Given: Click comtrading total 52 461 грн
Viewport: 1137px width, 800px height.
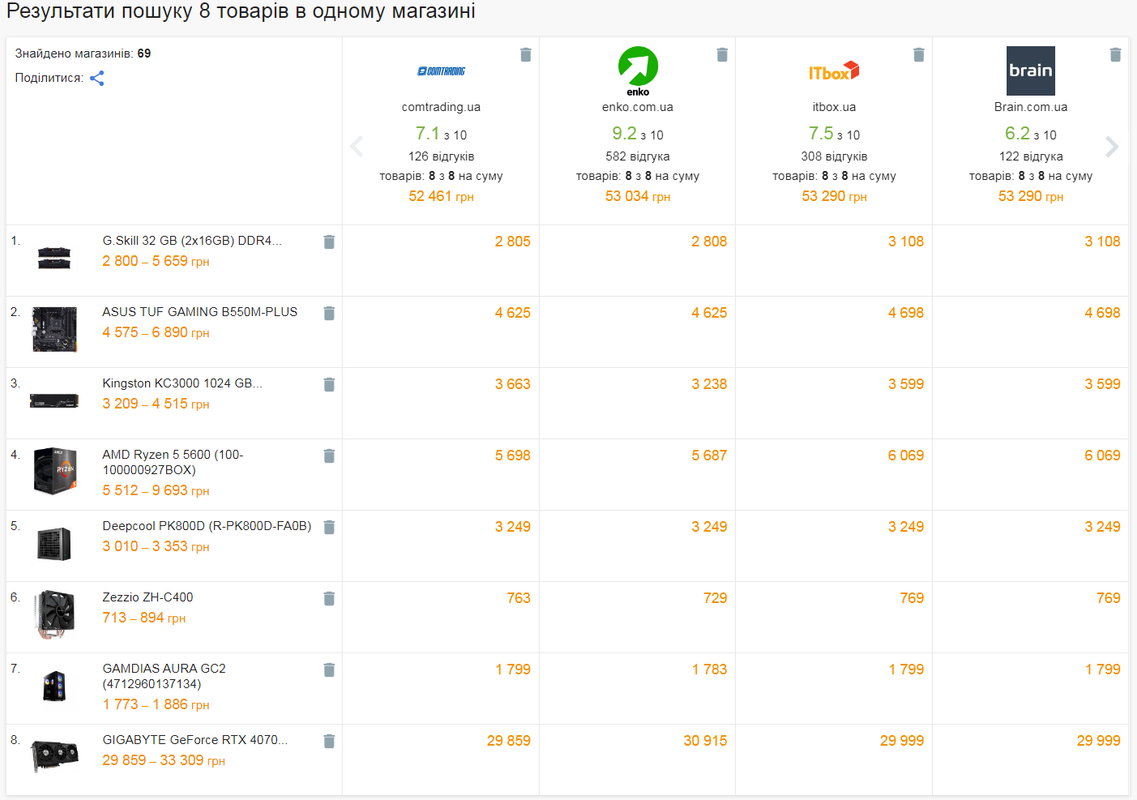Looking at the screenshot, I should click(x=441, y=197).
